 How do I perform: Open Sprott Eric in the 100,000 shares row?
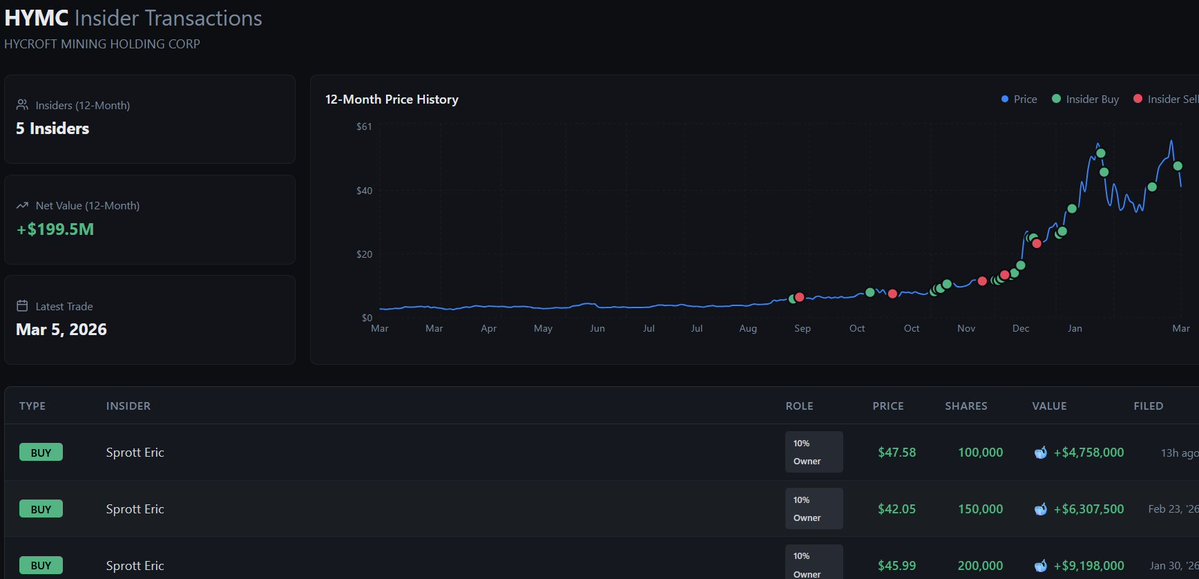(135, 453)
